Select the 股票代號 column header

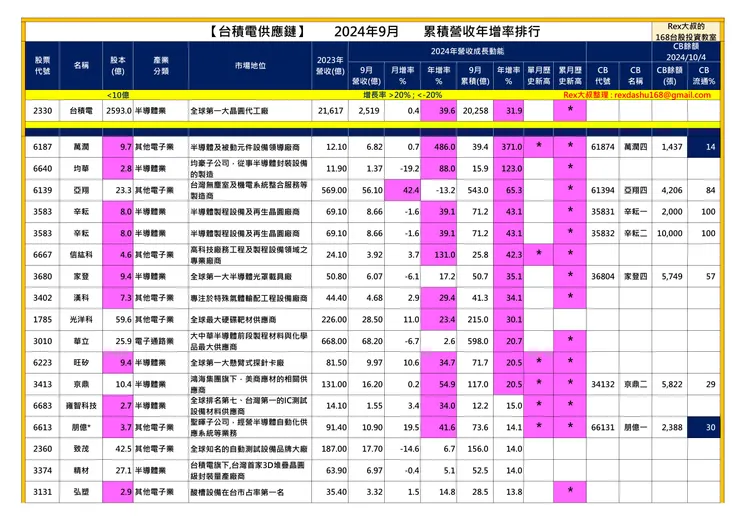point(42,66)
